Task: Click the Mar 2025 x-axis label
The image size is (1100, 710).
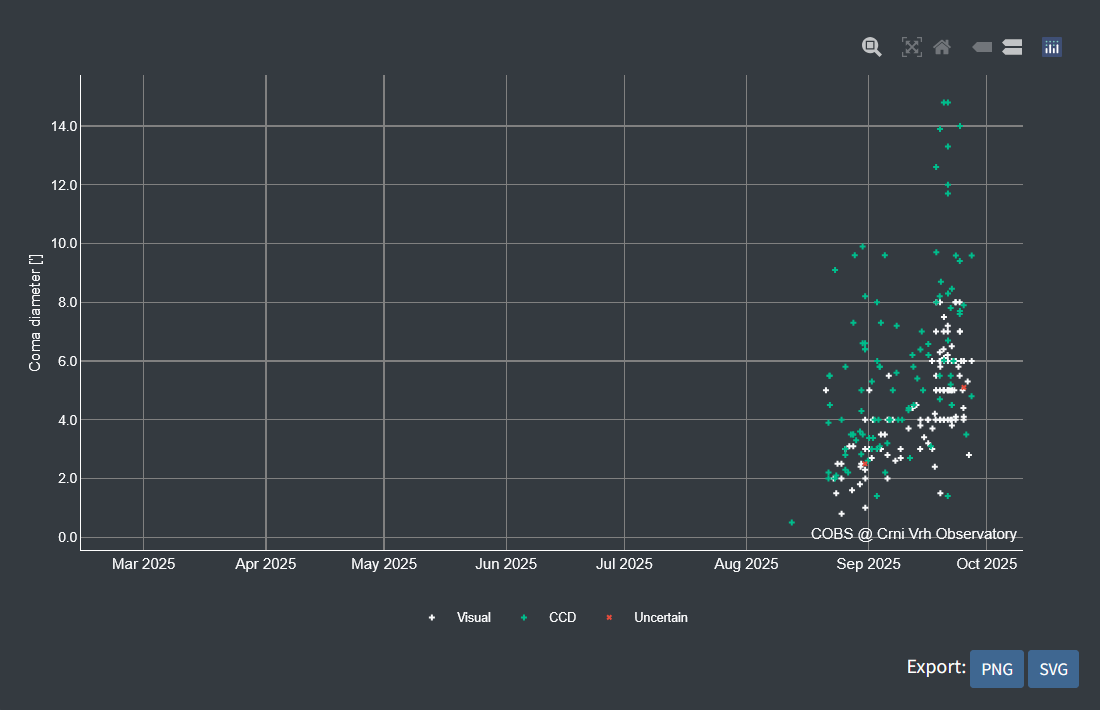Action: 143,565
